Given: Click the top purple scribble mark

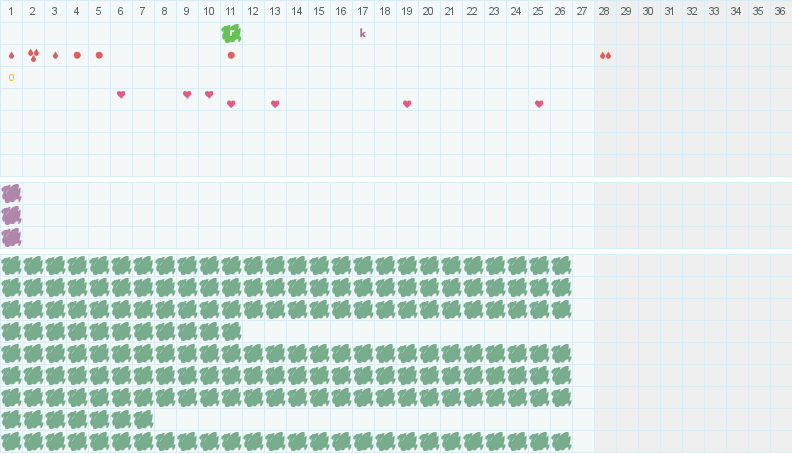Looking at the screenshot, I should point(11,193).
